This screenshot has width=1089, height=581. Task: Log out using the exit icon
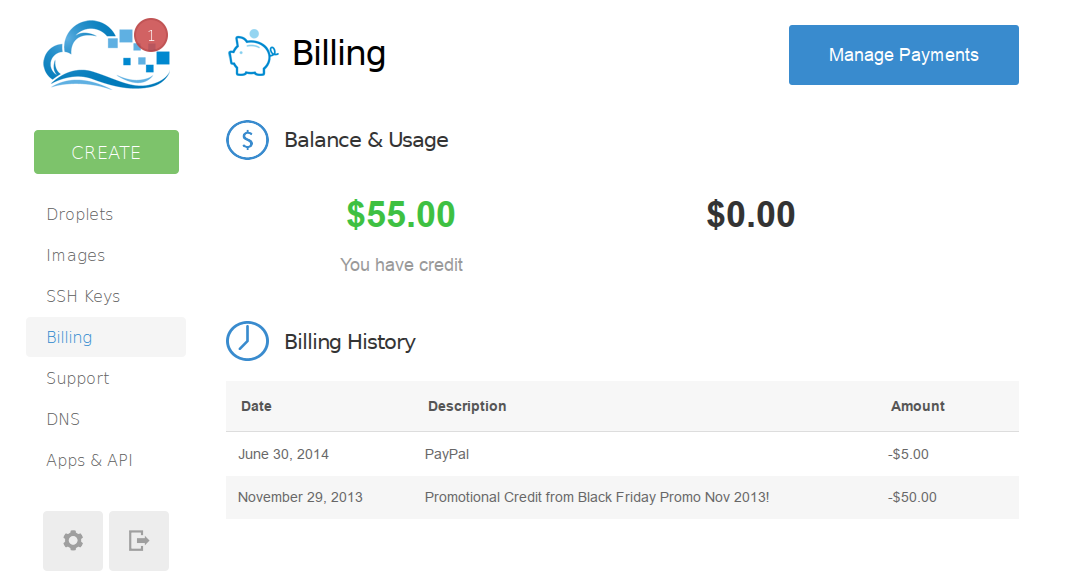pos(139,541)
